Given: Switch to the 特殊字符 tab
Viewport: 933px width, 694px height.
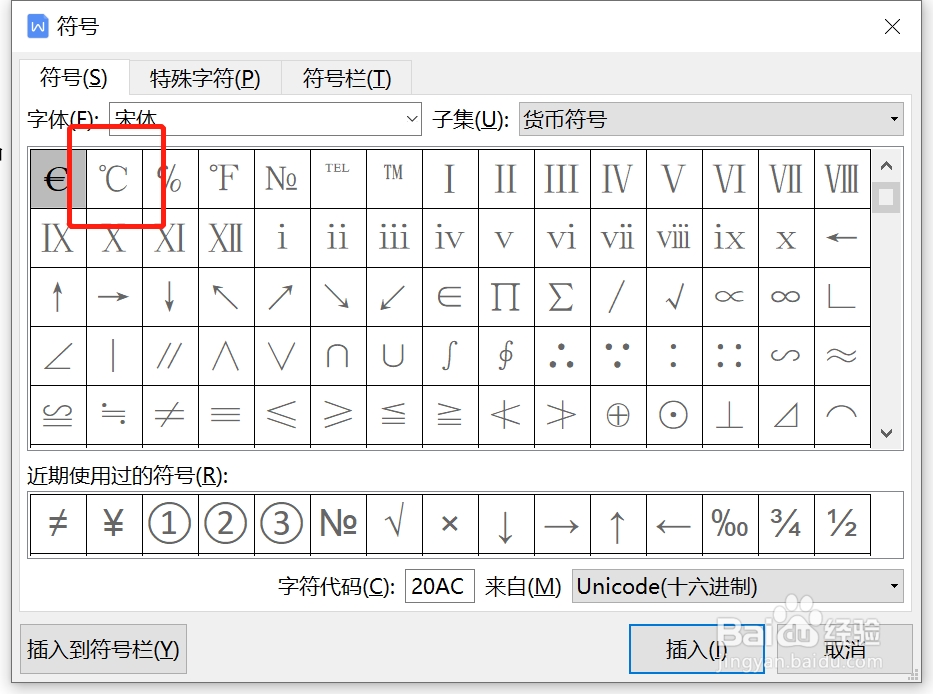Looking at the screenshot, I should pyautogui.click(x=204, y=77).
